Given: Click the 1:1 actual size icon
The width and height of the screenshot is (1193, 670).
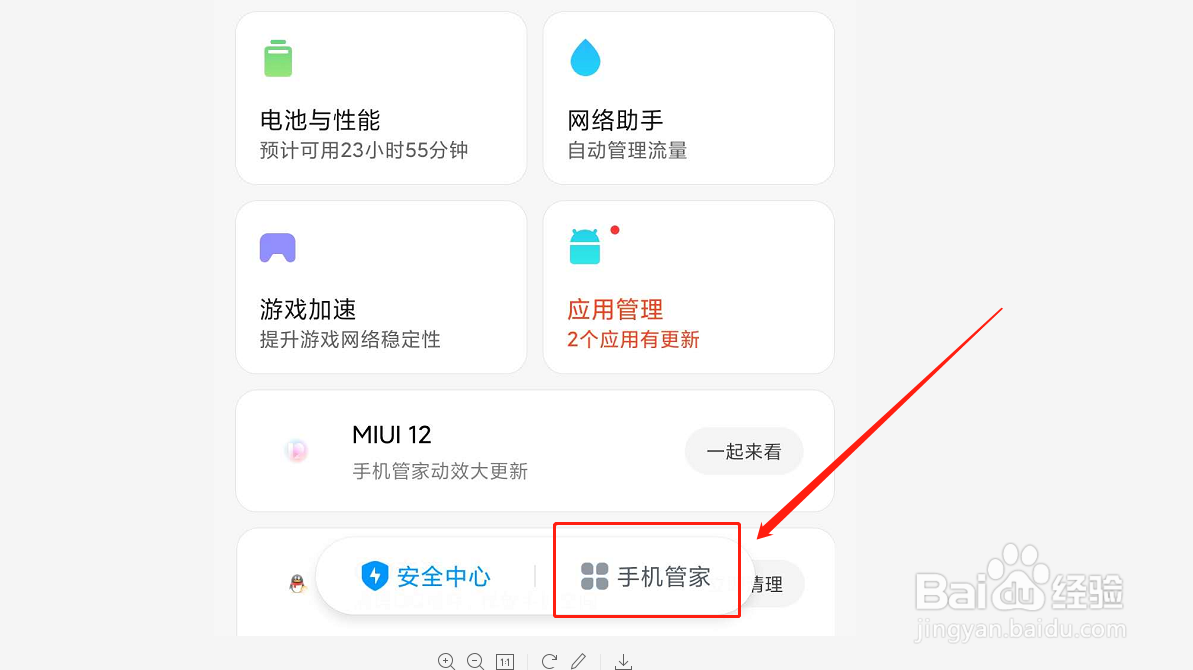Looking at the screenshot, I should pos(505,660).
